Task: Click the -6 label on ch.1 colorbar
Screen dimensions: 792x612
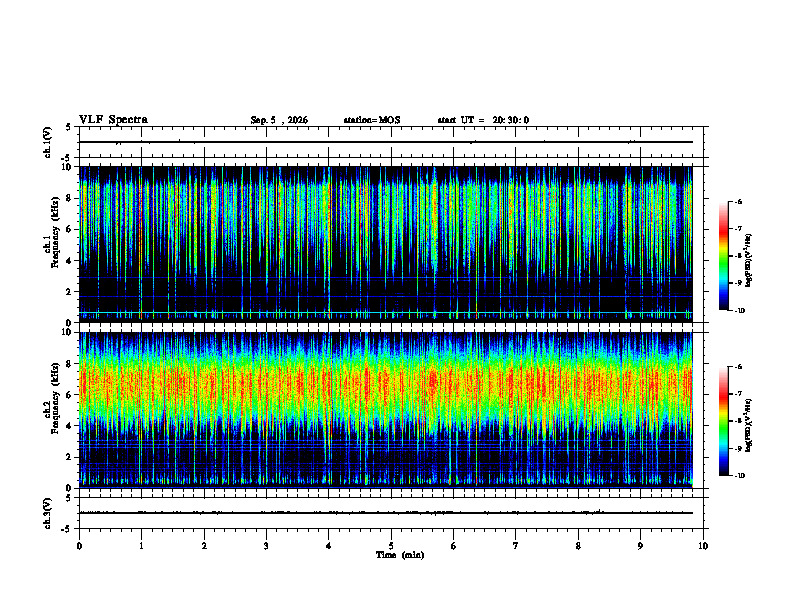Action: tap(738, 201)
